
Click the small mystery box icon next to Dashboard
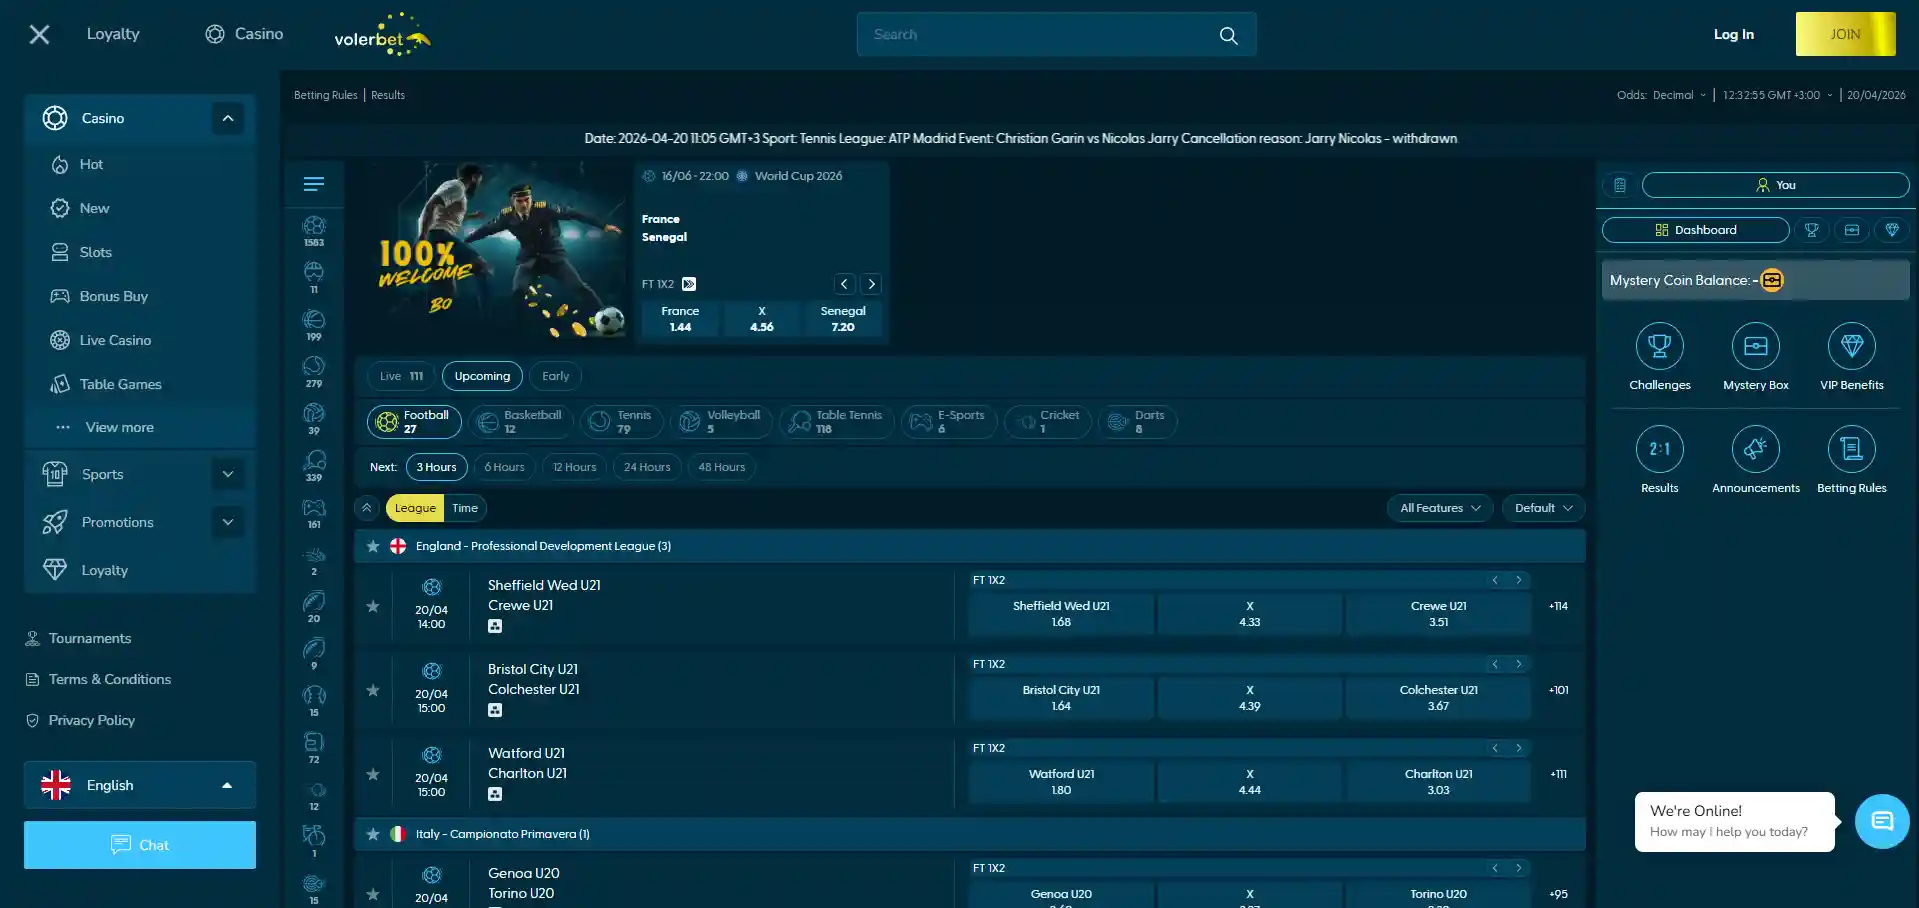click(x=1851, y=230)
